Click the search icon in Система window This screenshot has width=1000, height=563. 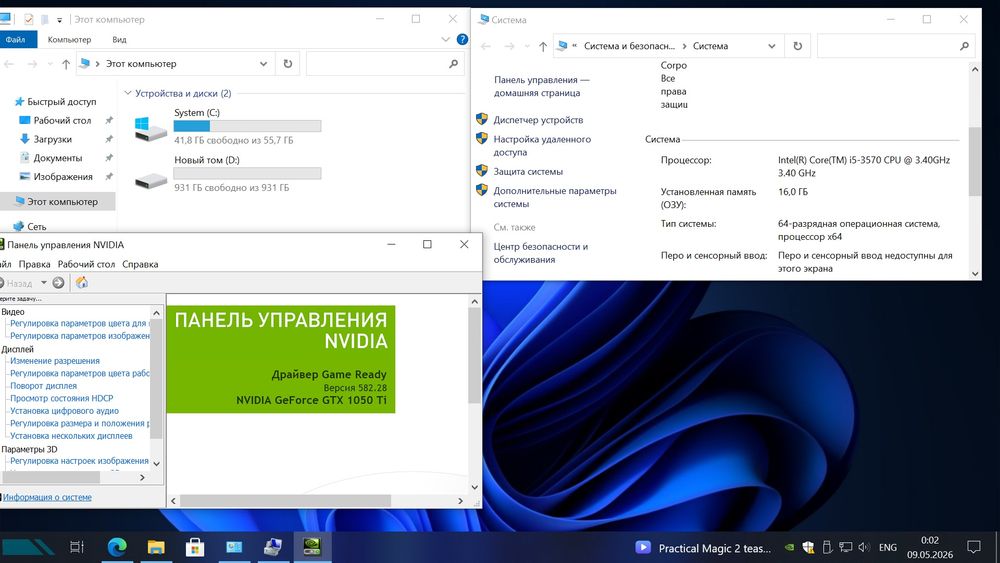point(964,46)
